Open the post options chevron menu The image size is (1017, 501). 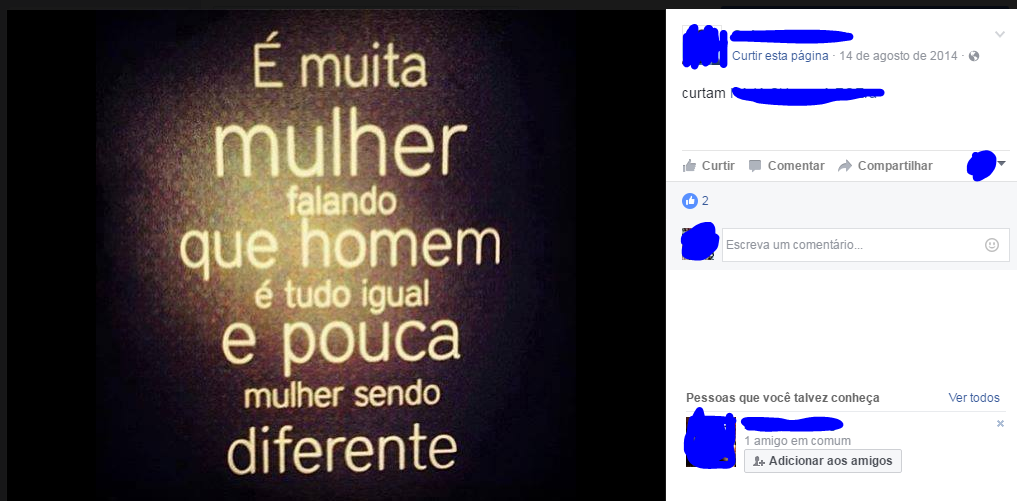(x=999, y=34)
